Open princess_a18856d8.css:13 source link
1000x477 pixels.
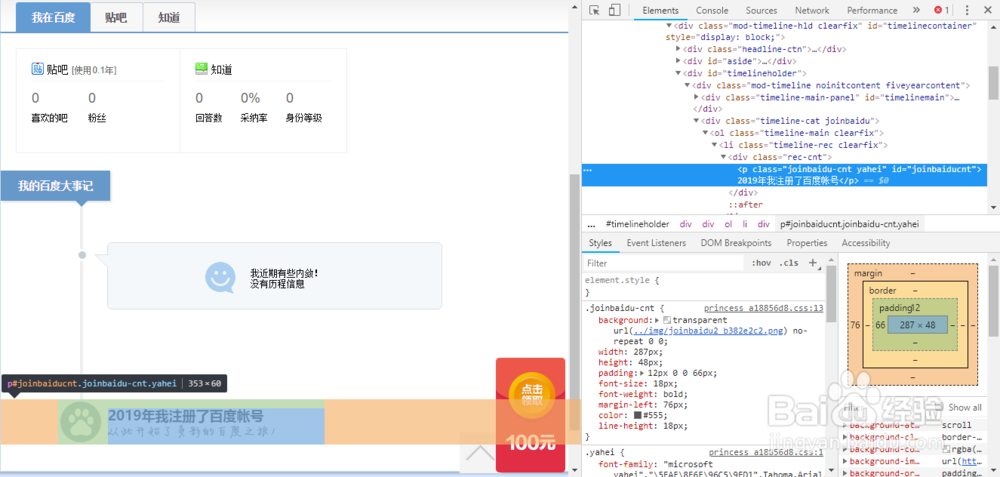click(763, 309)
